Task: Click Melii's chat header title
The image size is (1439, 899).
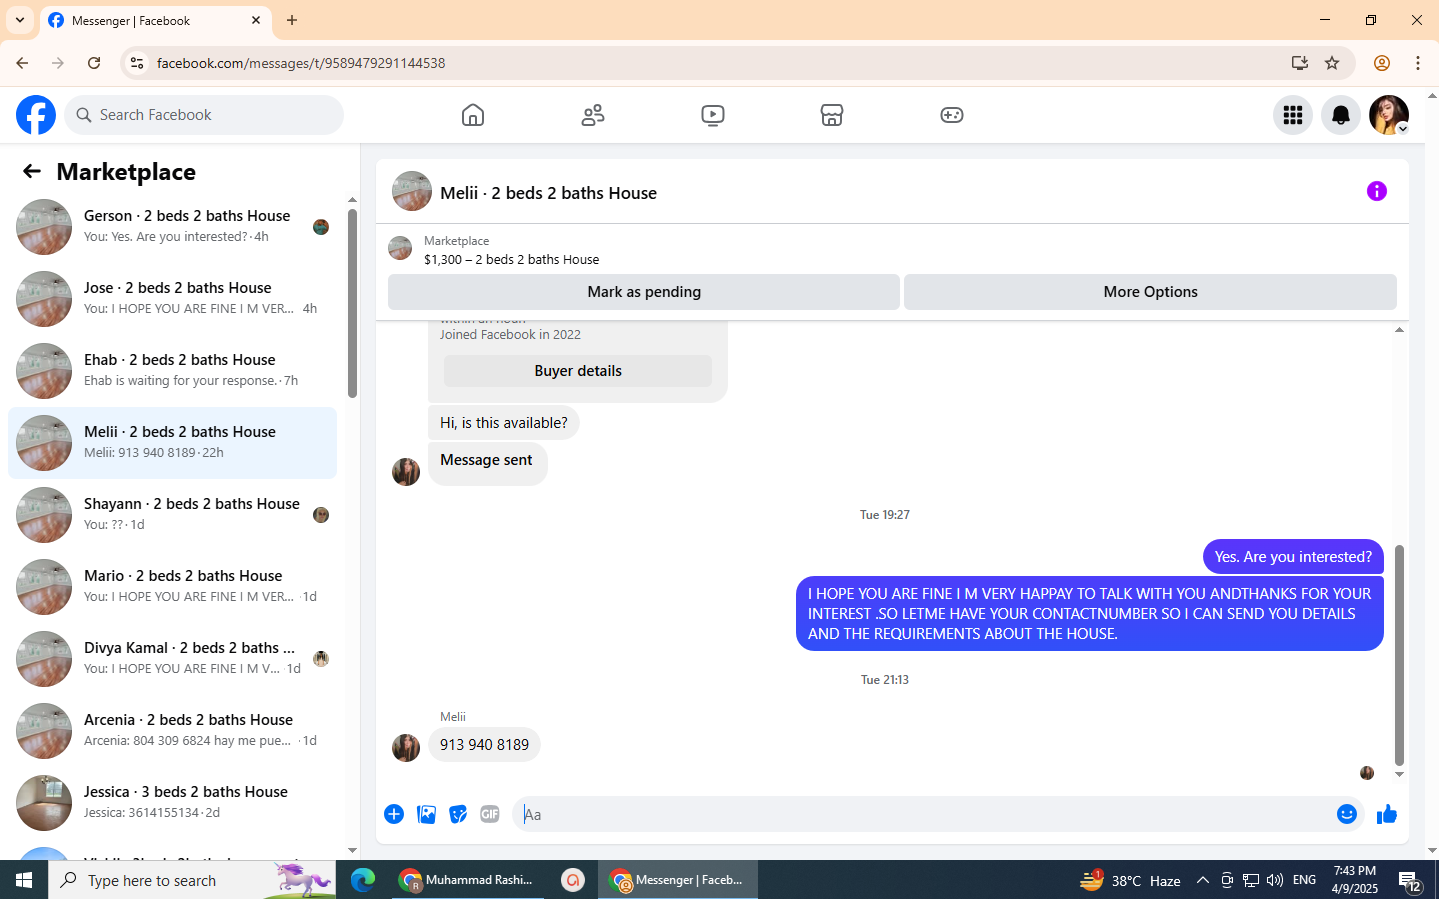Action: pos(548,193)
